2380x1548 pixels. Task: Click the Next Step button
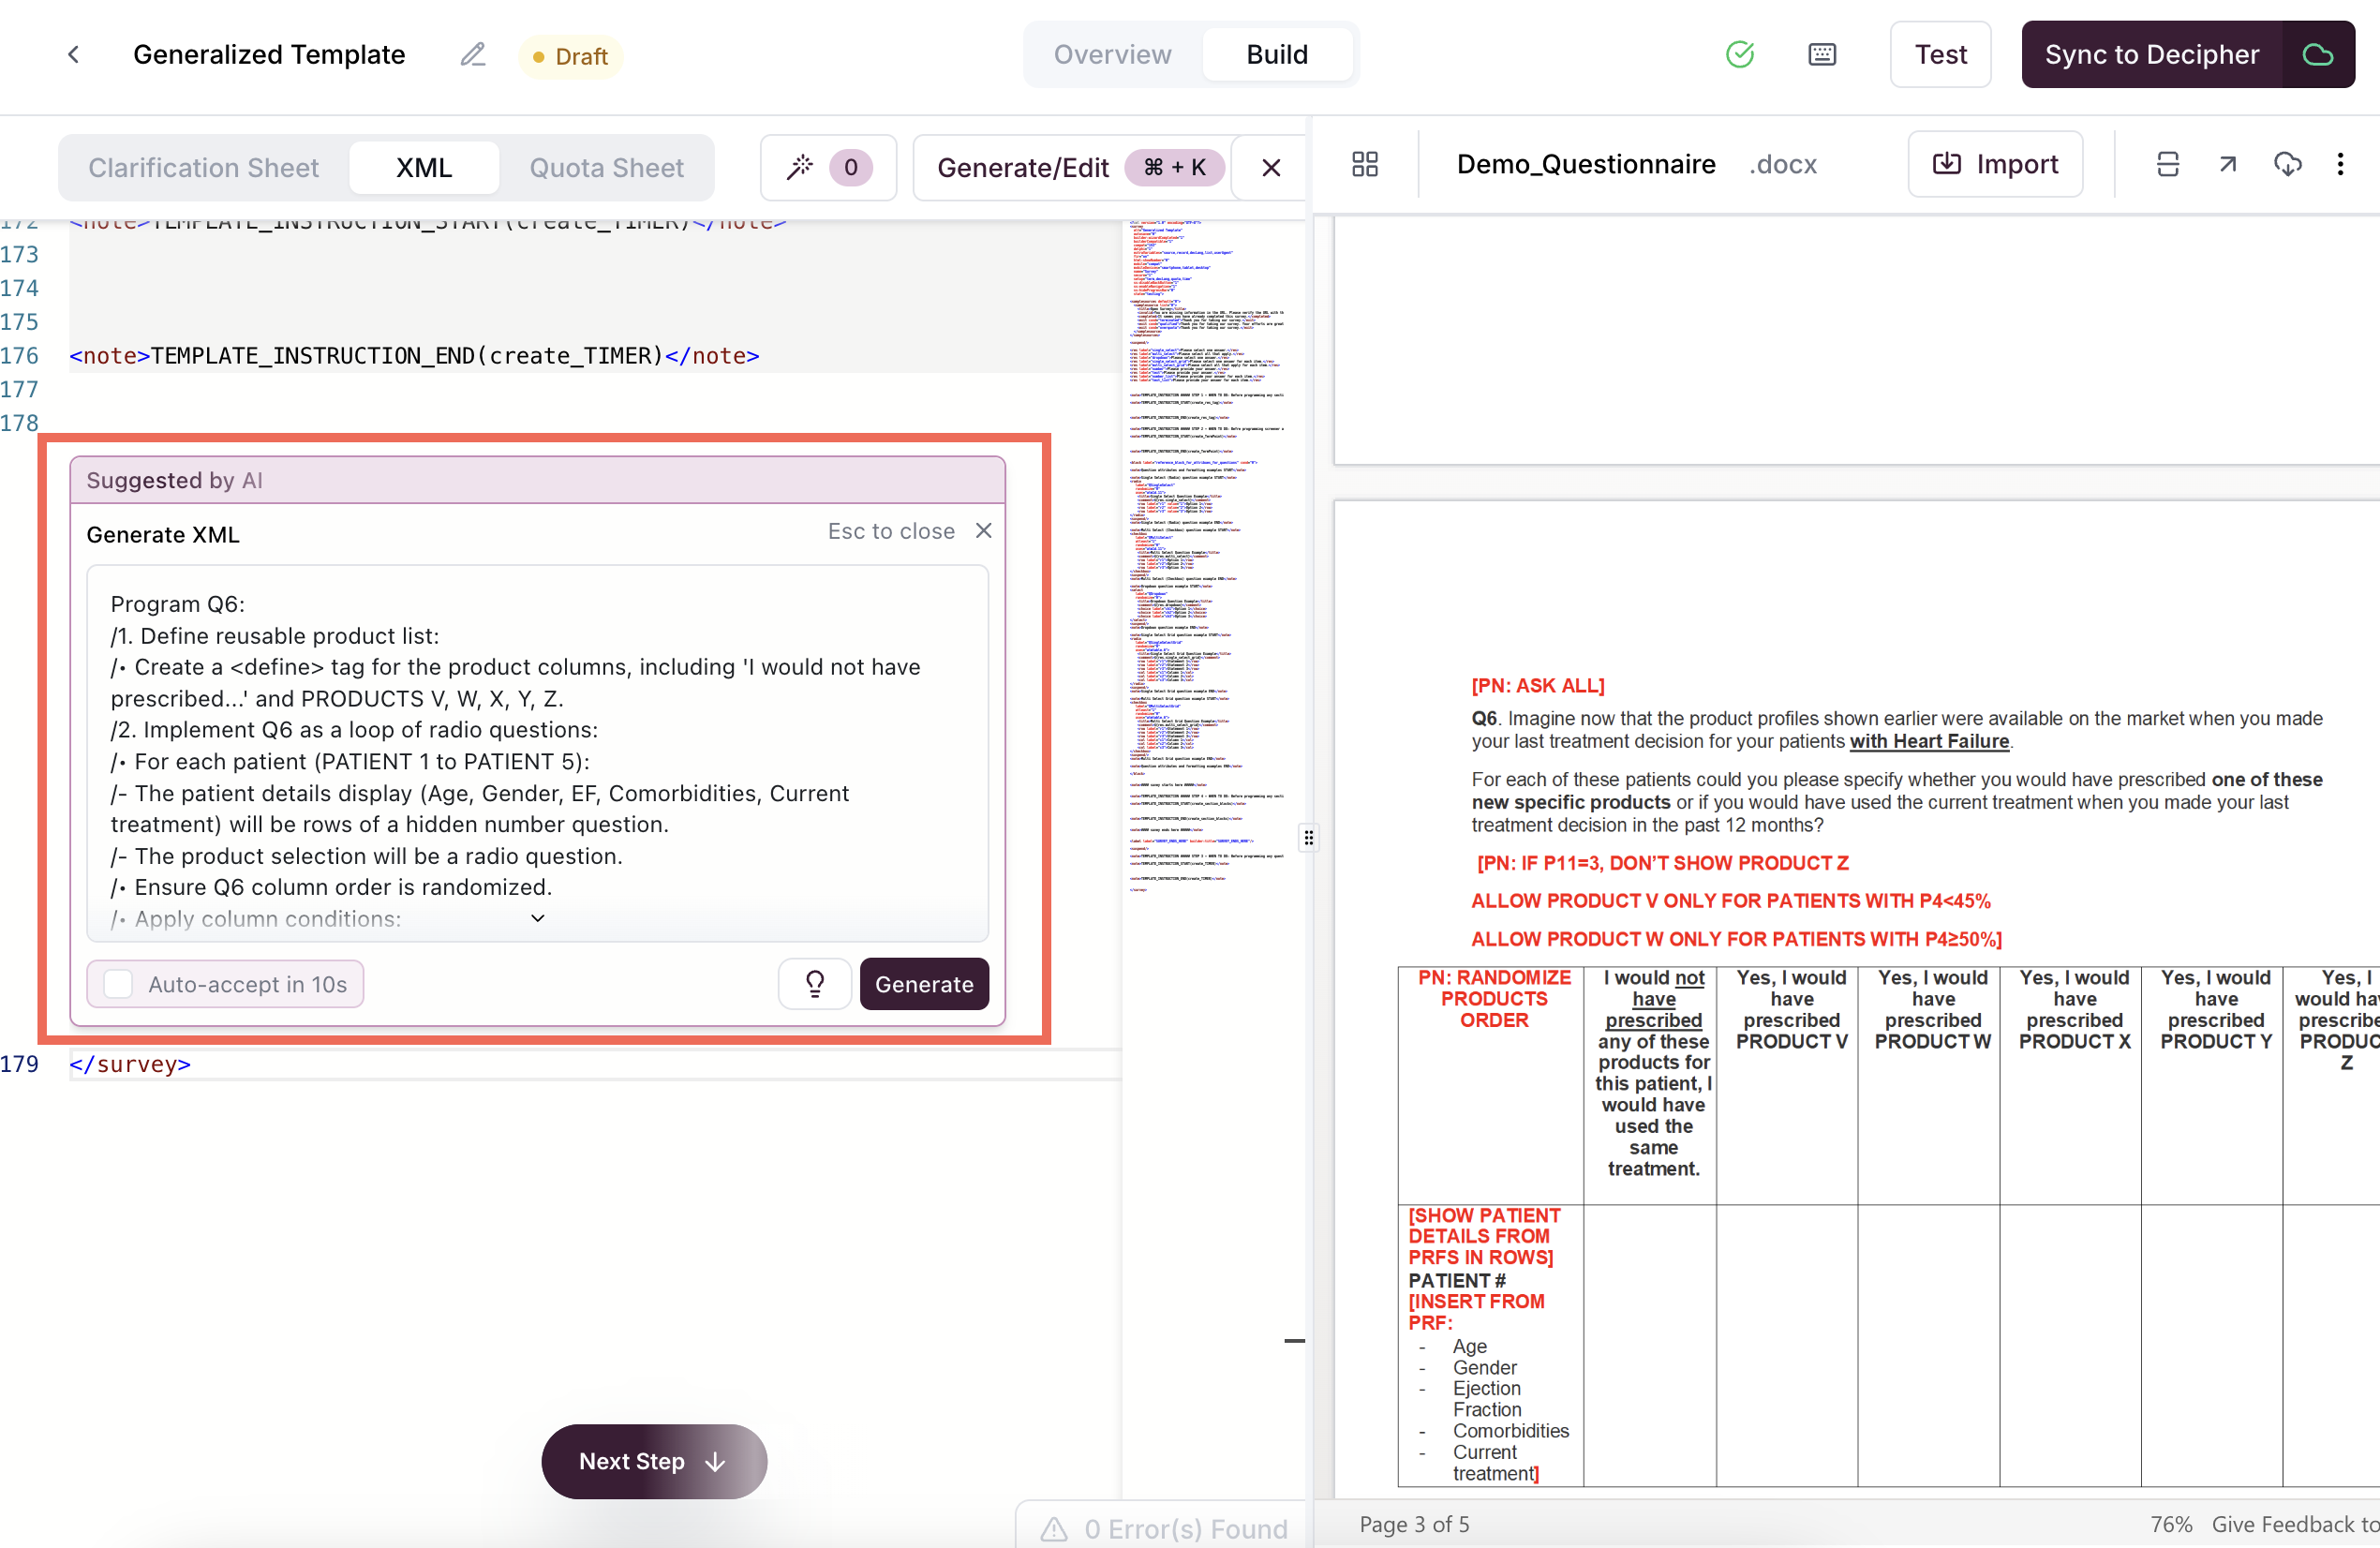click(x=653, y=1461)
